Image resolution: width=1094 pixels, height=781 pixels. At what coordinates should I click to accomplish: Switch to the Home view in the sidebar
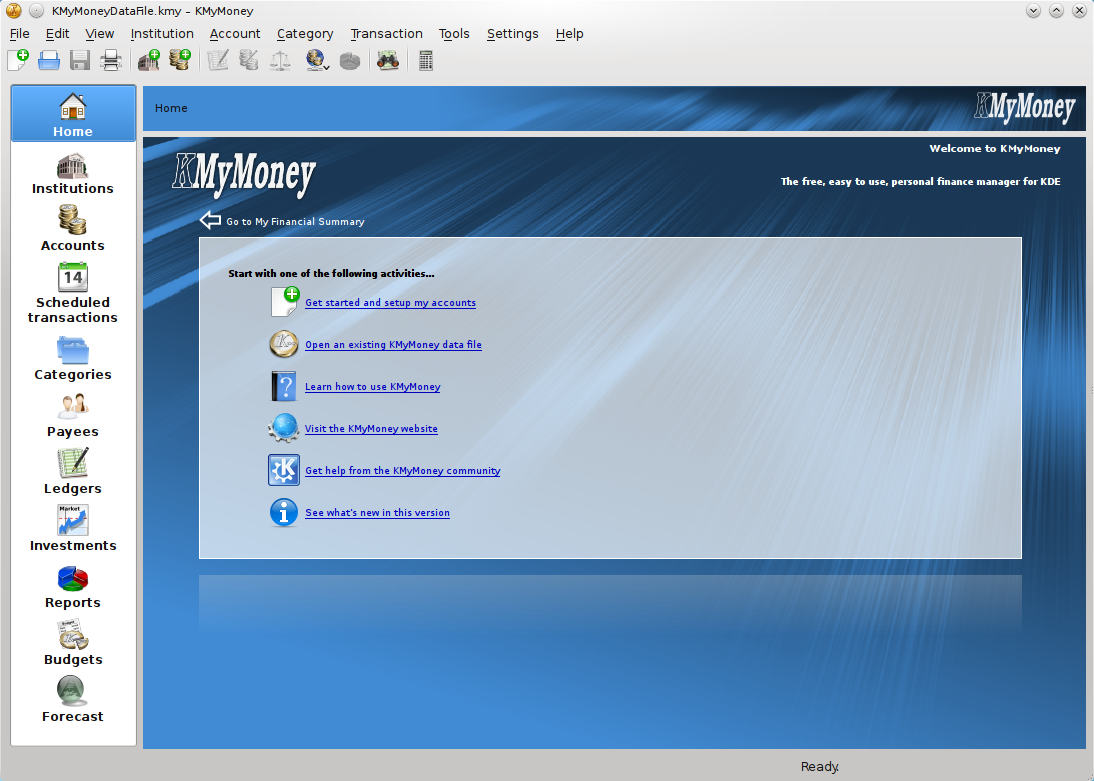[x=73, y=114]
